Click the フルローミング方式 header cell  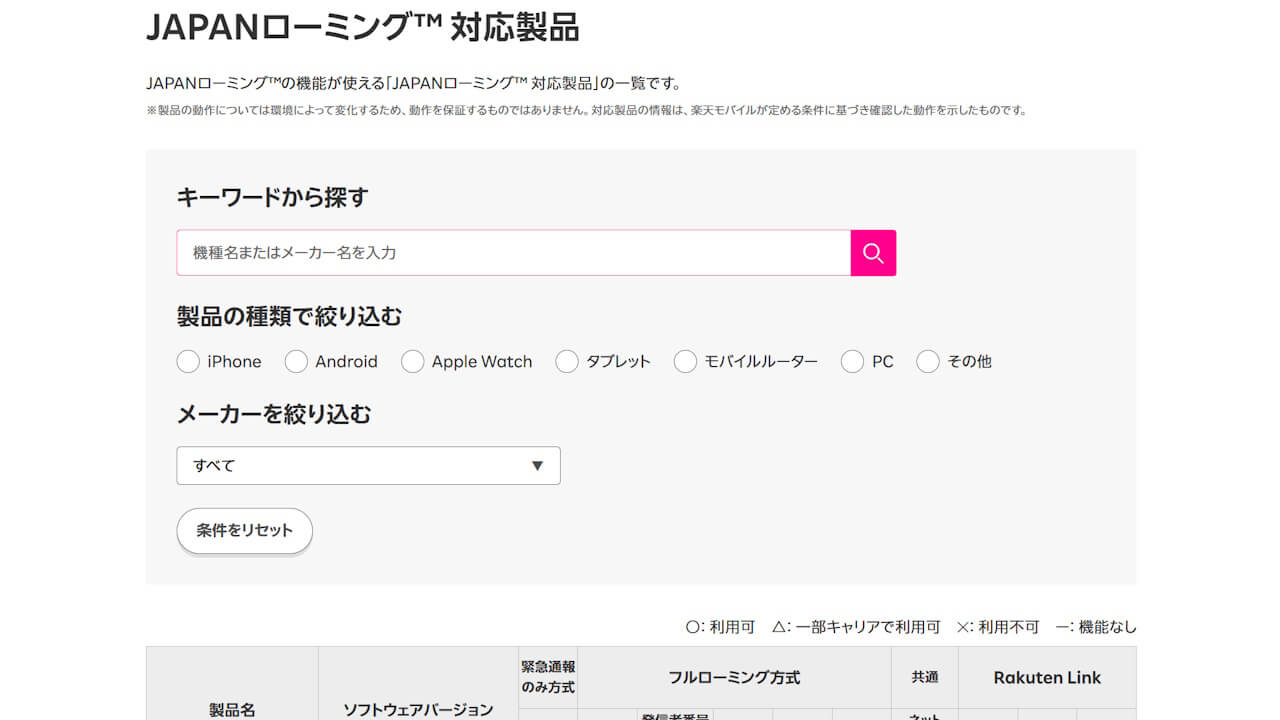734,678
